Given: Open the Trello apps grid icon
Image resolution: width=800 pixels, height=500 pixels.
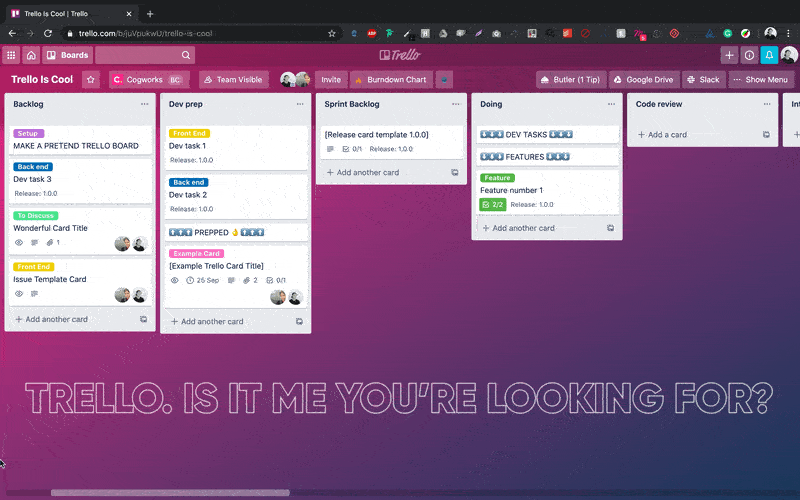Looking at the screenshot, I should point(11,55).
